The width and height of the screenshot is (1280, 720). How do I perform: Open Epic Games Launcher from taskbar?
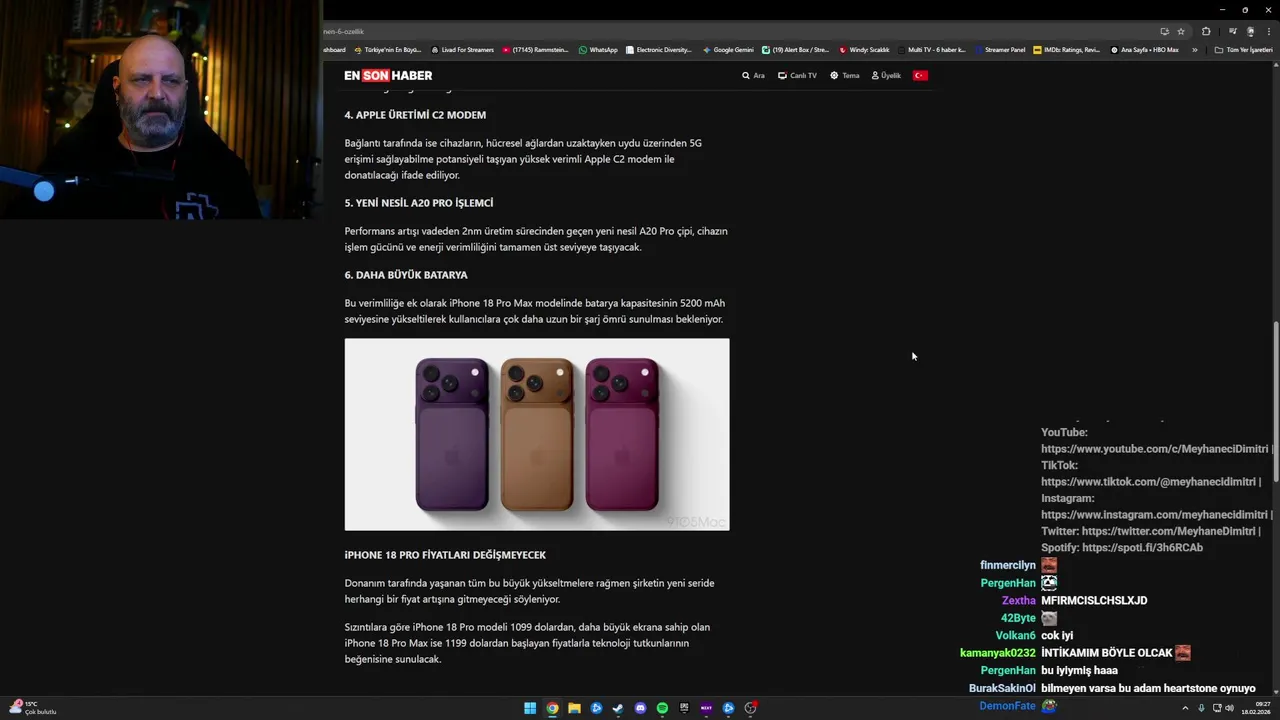[x=684, y=708]
